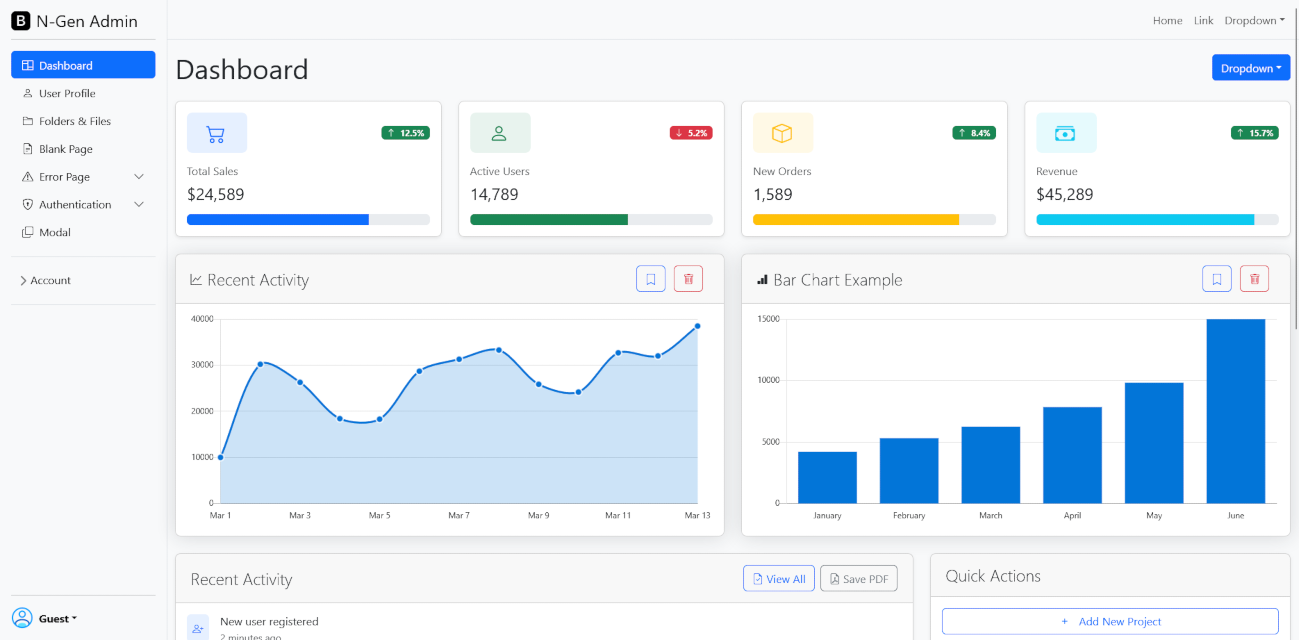Click the 14,789 Active Users value
The height and width of the screenshot is (640, 1299).
click(x=494, y=194)
